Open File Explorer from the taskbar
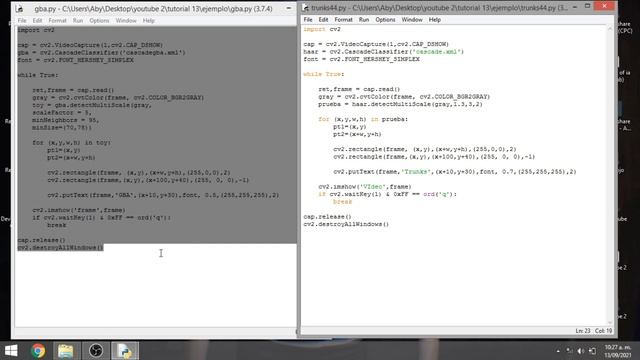Viewport: 640px width, 360px height. [x=65, y=351]
